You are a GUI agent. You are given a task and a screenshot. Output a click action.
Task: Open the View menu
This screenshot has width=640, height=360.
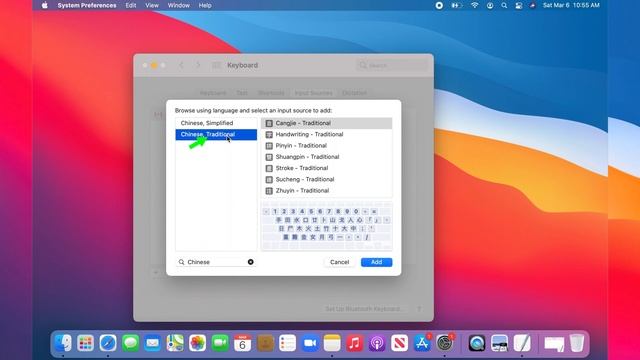click(152, 5)
